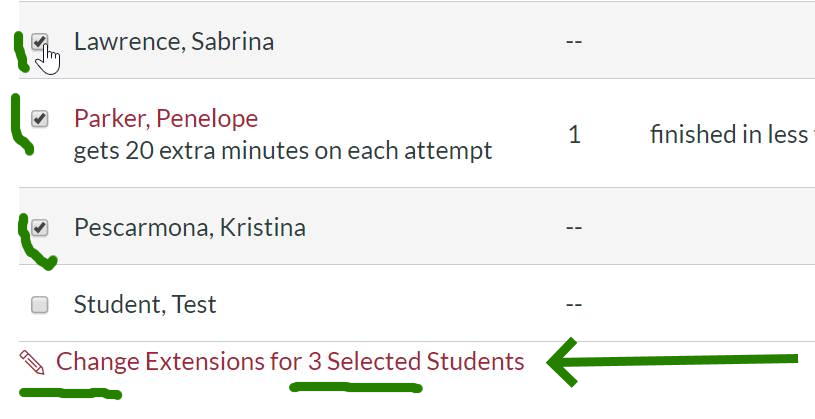Click the 20 extra minutes note

tap(283, 151)
